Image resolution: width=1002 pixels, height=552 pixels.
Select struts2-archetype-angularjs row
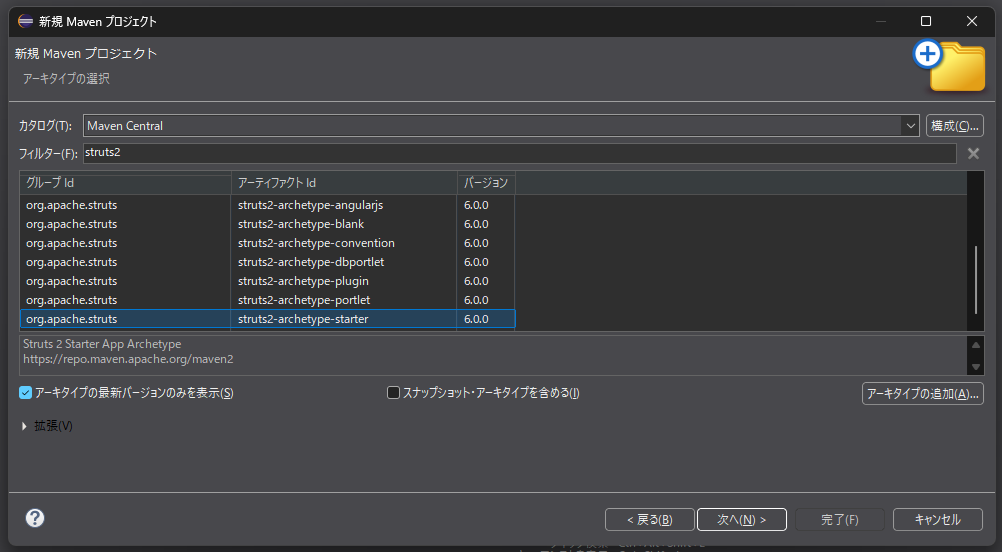click(268, 205)
